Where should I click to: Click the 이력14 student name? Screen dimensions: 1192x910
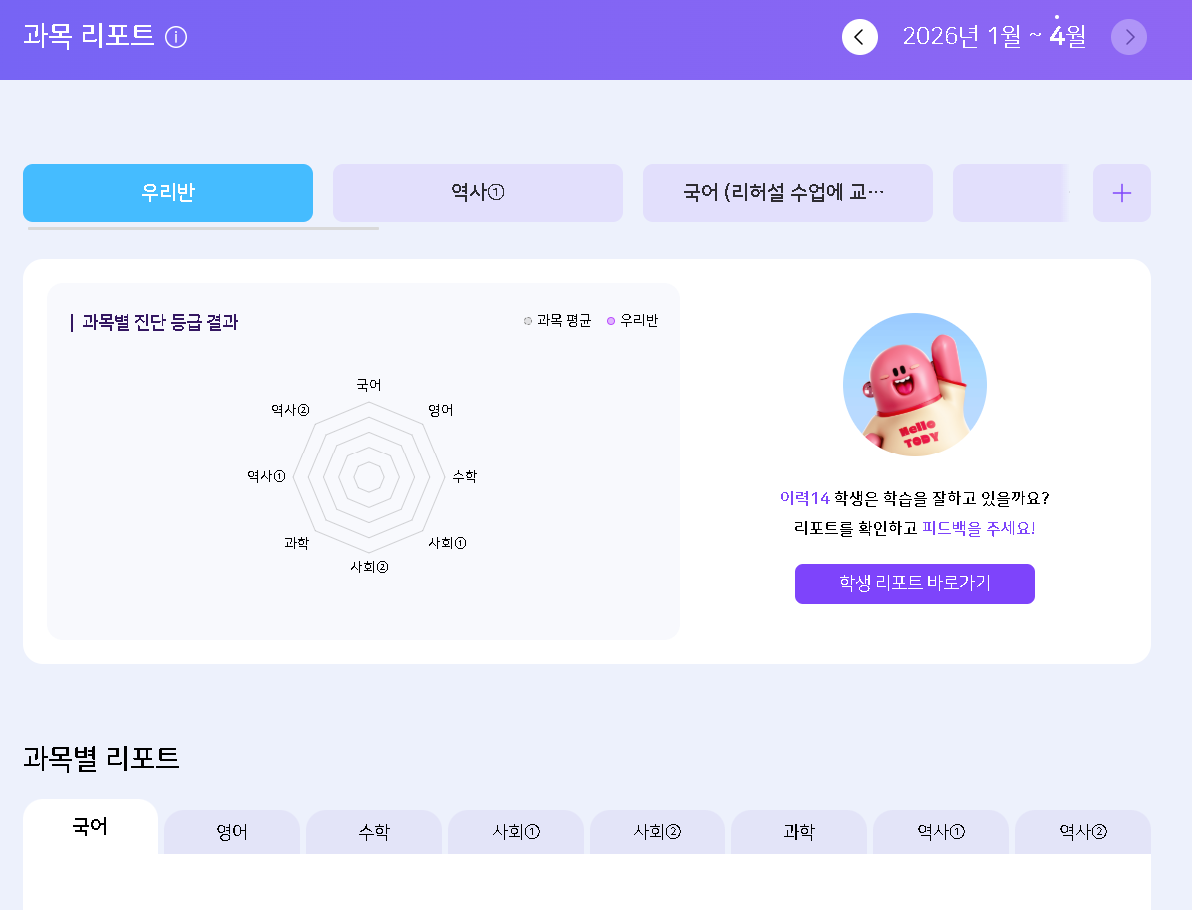(804, 498)
